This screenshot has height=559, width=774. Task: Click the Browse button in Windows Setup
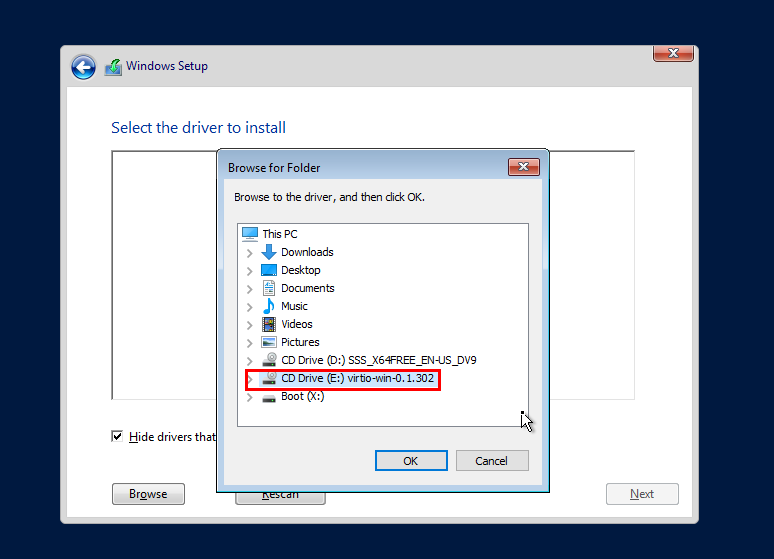point(148,494)
